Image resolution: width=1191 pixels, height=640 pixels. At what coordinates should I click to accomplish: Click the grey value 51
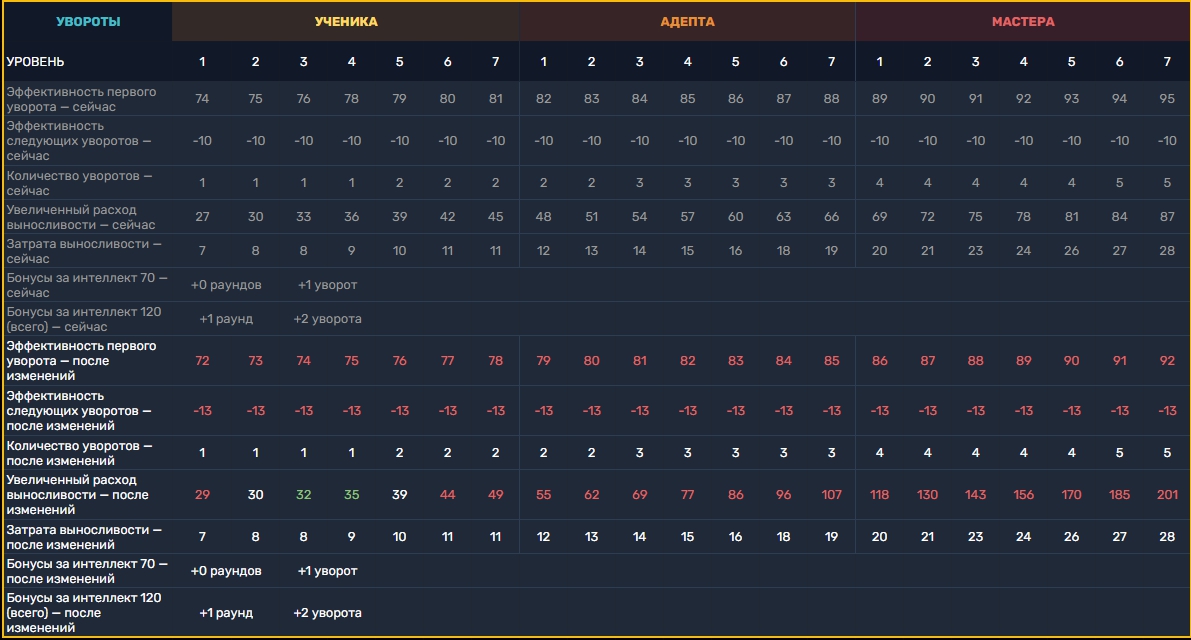591,217
